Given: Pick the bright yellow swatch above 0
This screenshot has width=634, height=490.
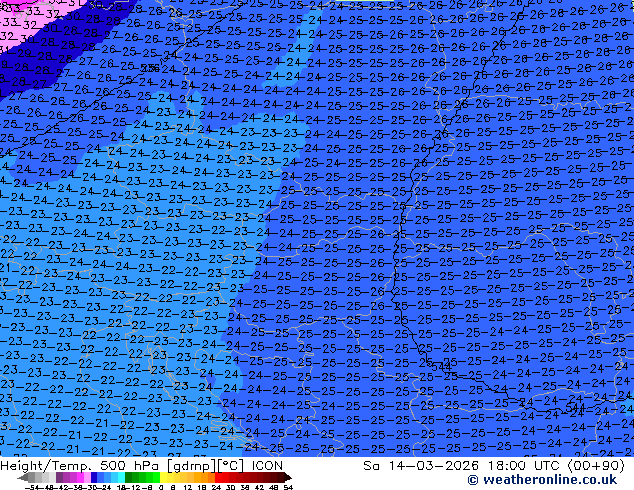Looking at the screenshot, I should pyautogui.click(x=163, y=477).
